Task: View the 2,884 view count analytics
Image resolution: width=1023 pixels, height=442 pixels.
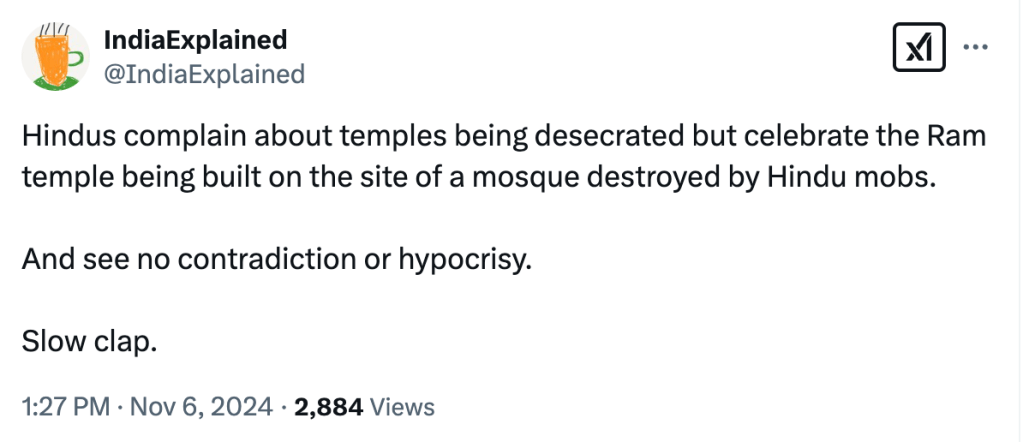Action: (329, 407)
